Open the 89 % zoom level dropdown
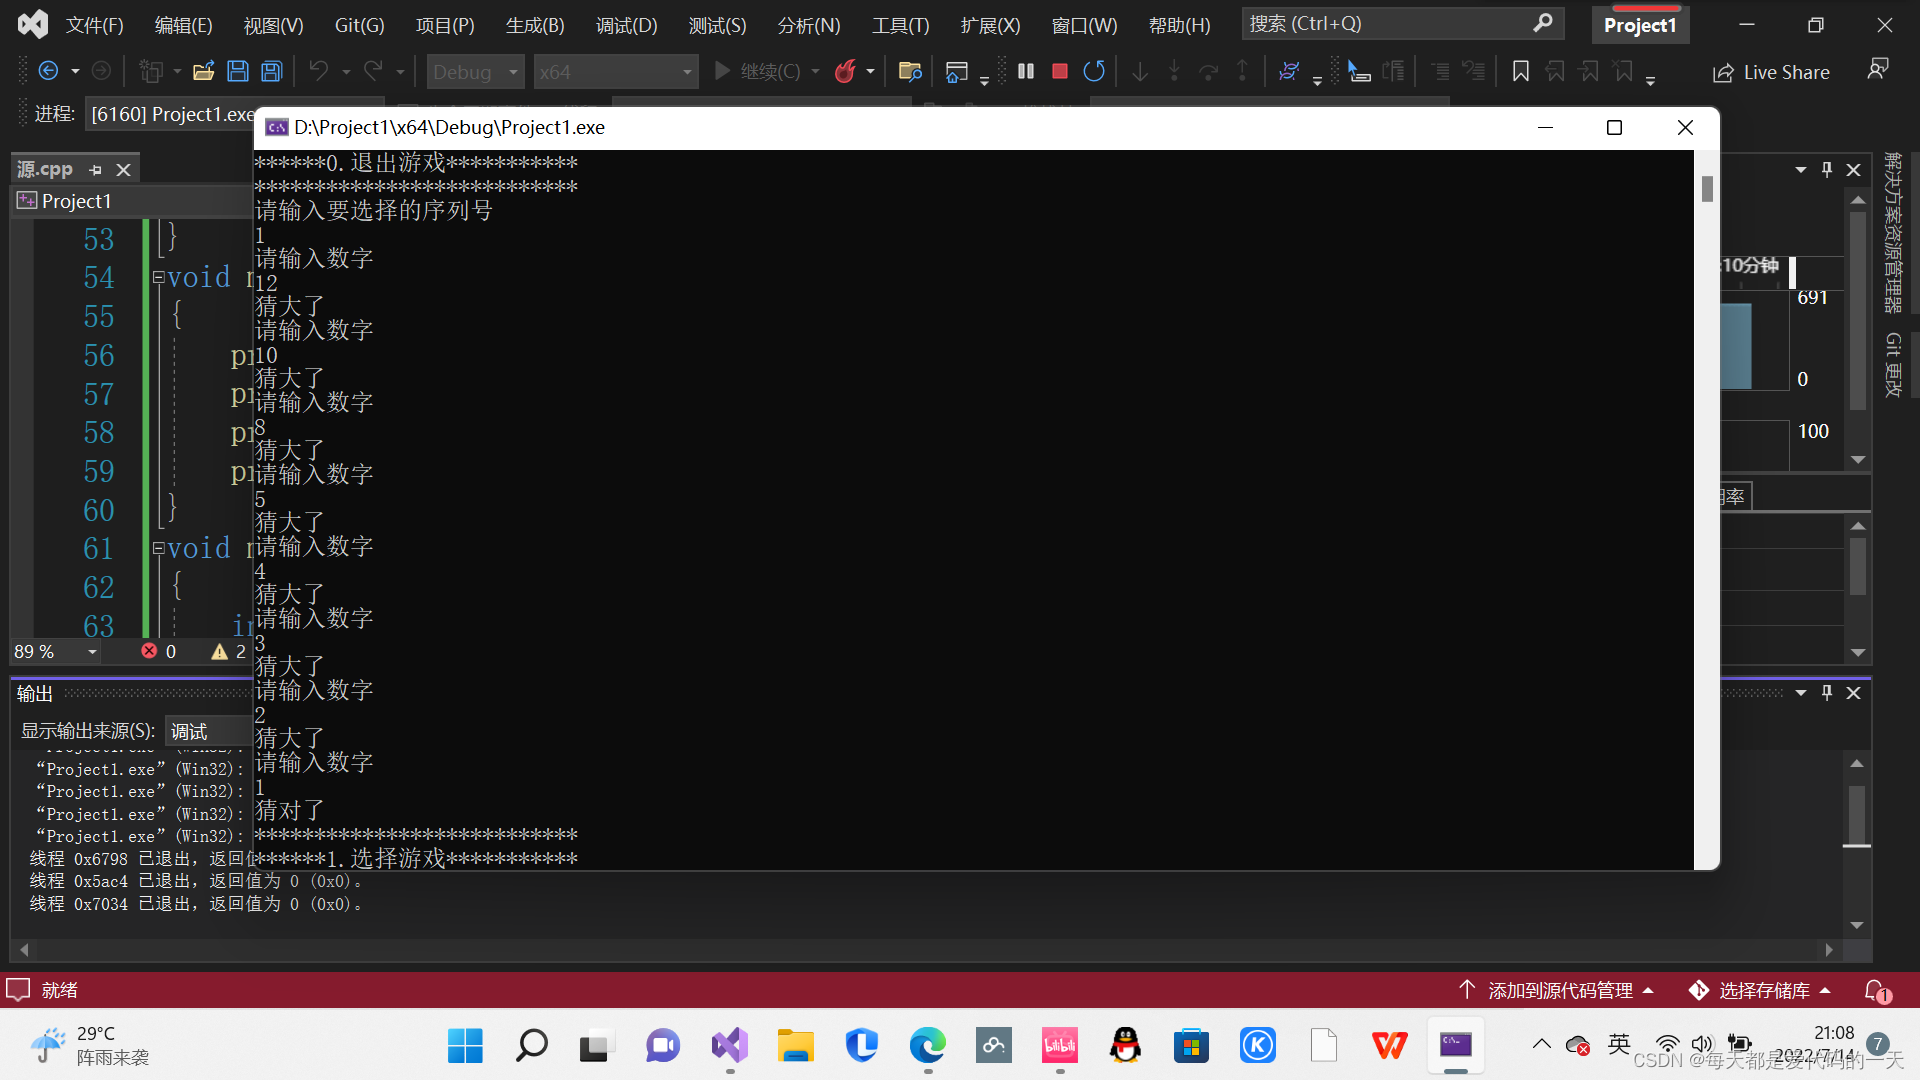Image resolution: width=1920 pixels, height=1080 pixels. point(92,652)
